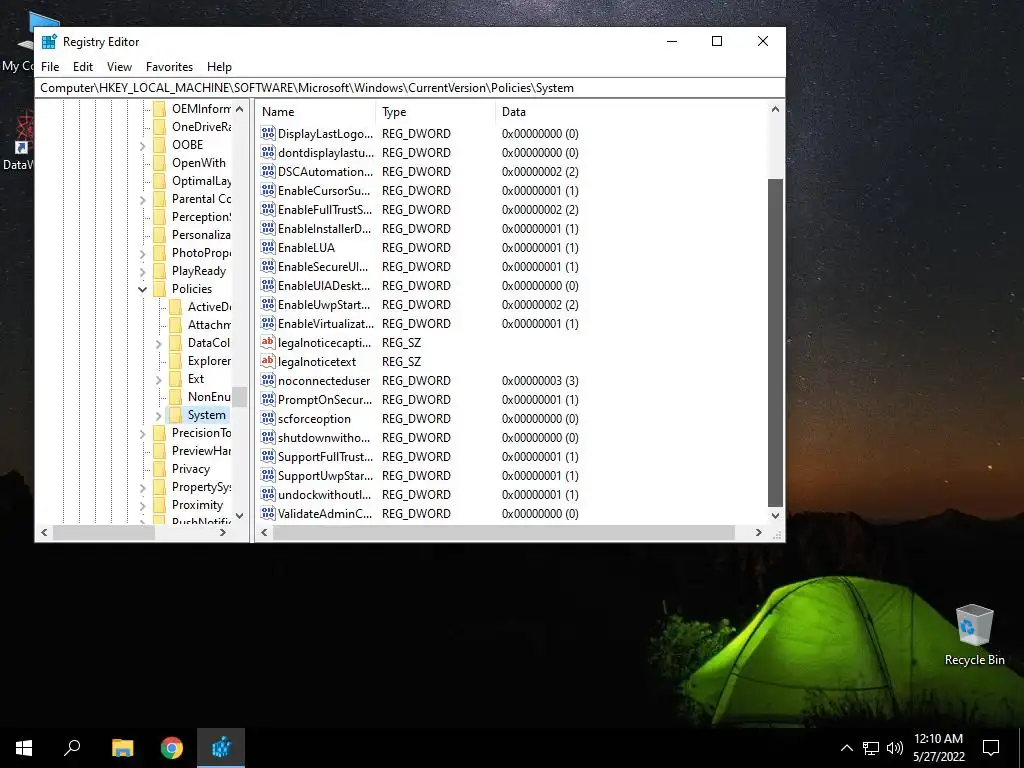Image resolution: width=1024 pixels, height=768 pixels.
Task: Click the Registry Editor taskbar icon
Action: (221, 748)
